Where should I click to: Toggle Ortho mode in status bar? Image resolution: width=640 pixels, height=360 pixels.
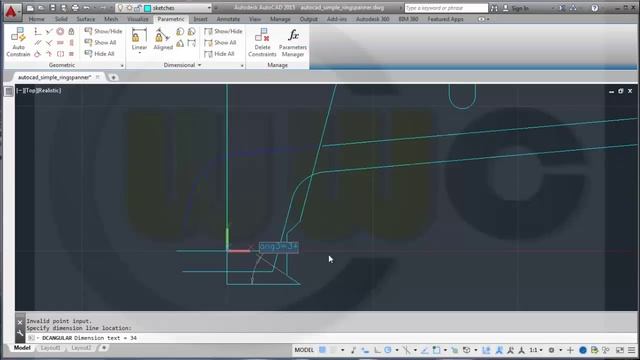[x=377, y=350]
